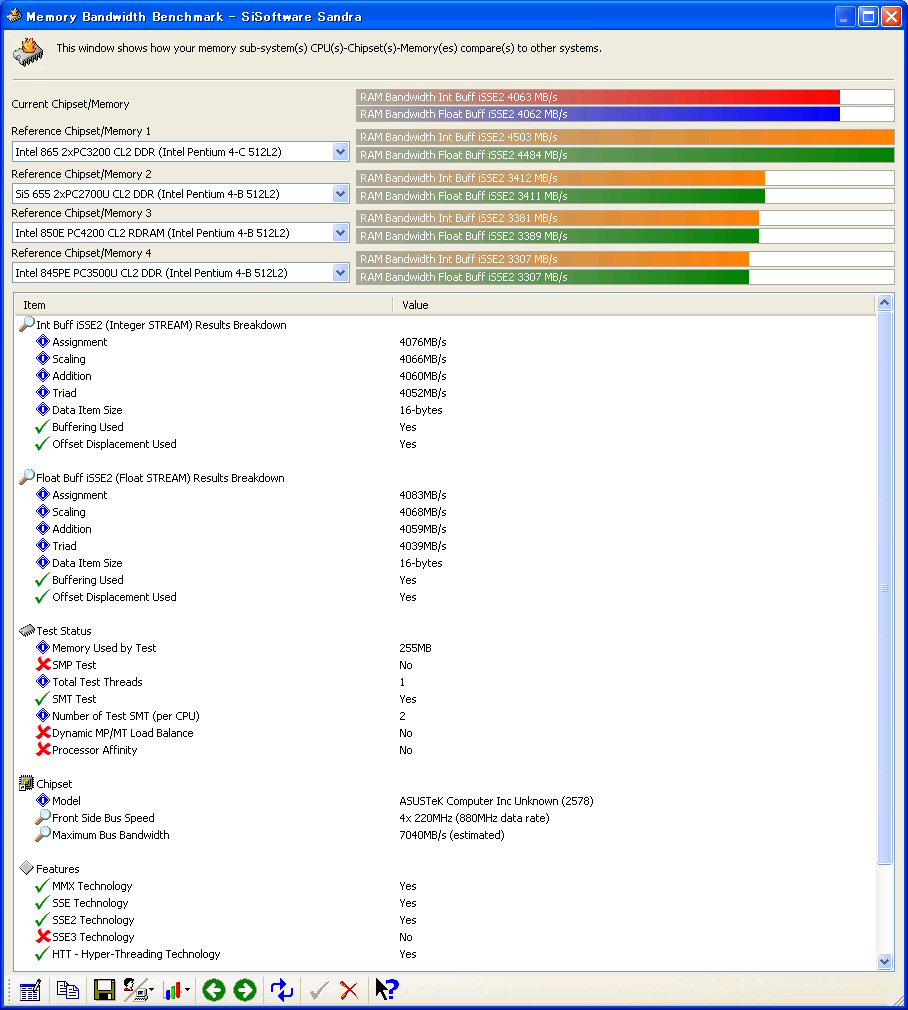Click the green Float Buff 3389 MB/s bar
The height and width of the screenshot is (1010, 908).
tap(625, 236)
